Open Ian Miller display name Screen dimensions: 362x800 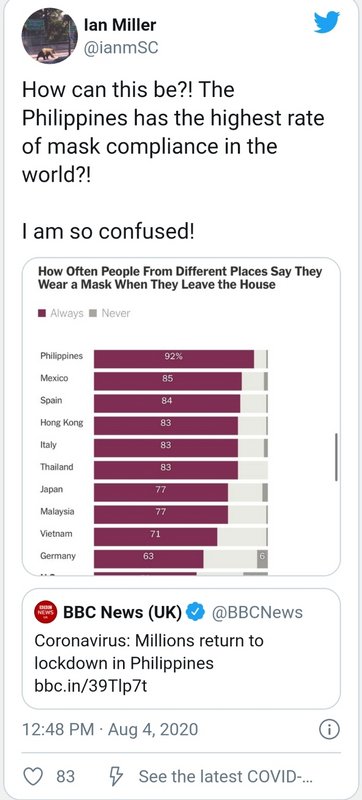tap(119, 24)
